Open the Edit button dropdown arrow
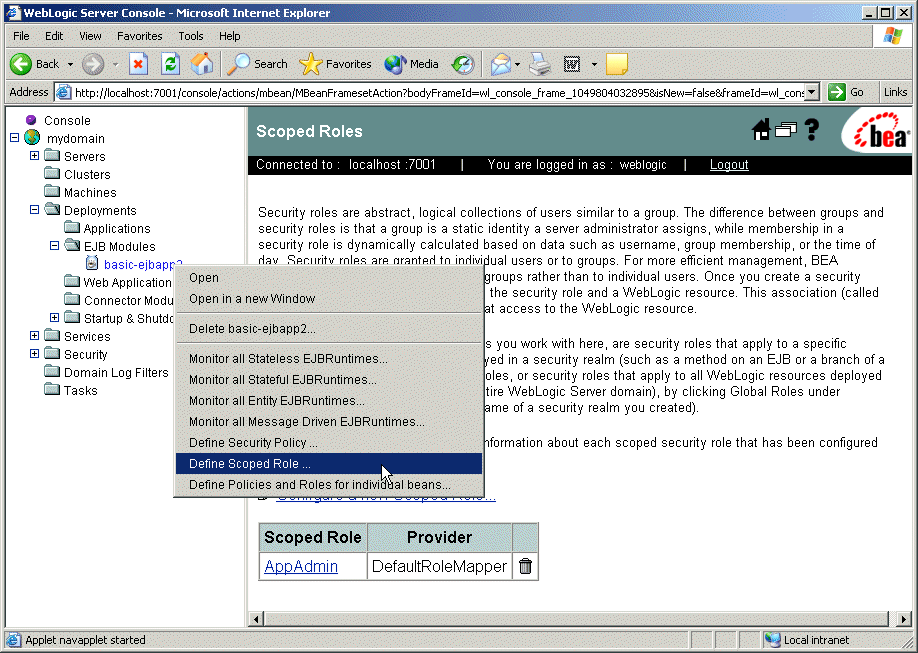This screenshot has width=918, height=653. click(594, 64)
